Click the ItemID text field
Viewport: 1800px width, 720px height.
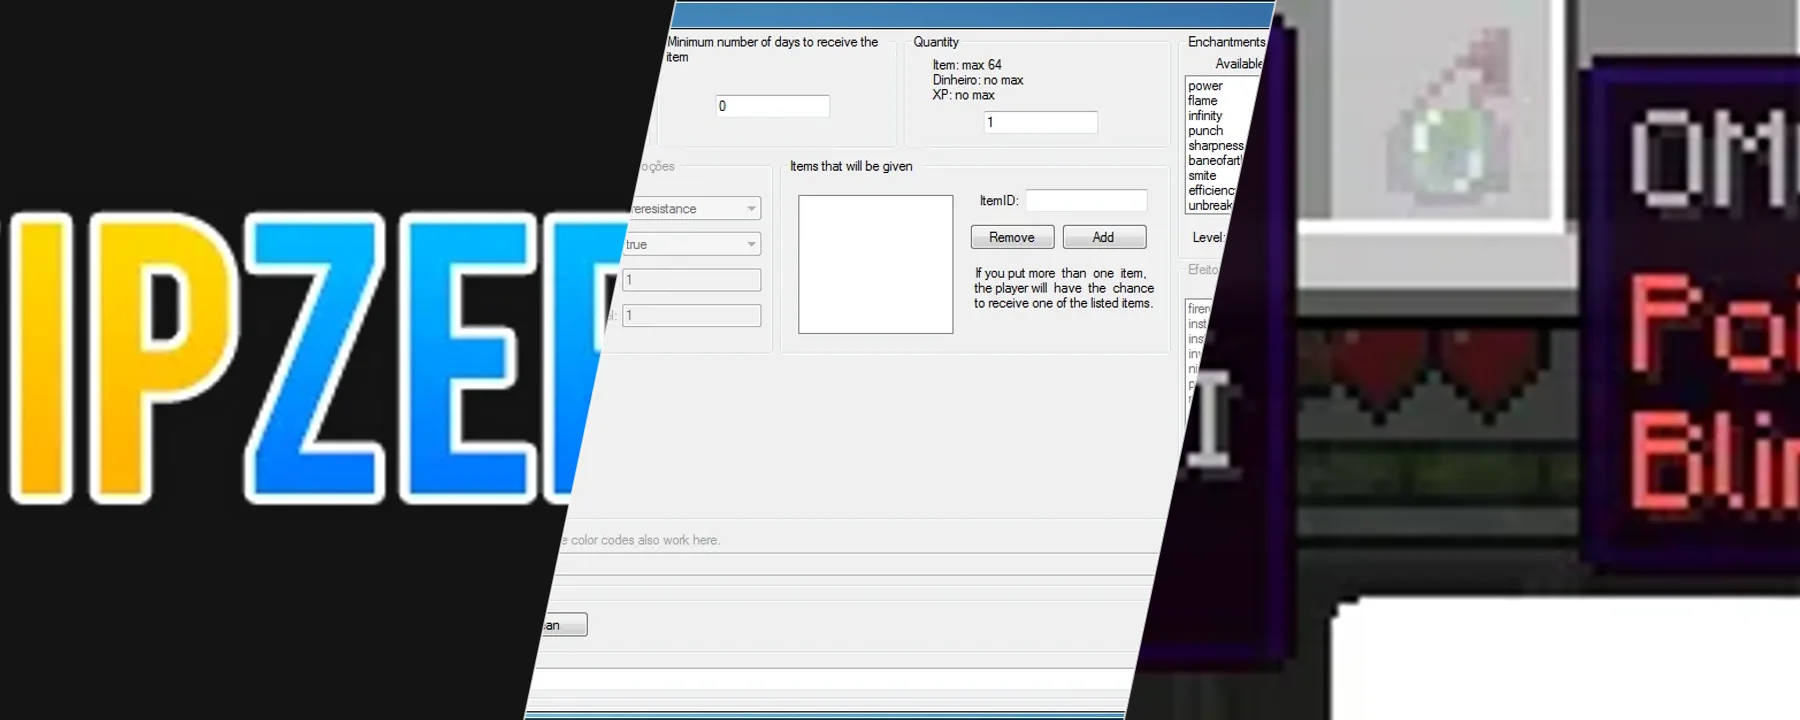pyautogui.click(x=1086, y=201)
